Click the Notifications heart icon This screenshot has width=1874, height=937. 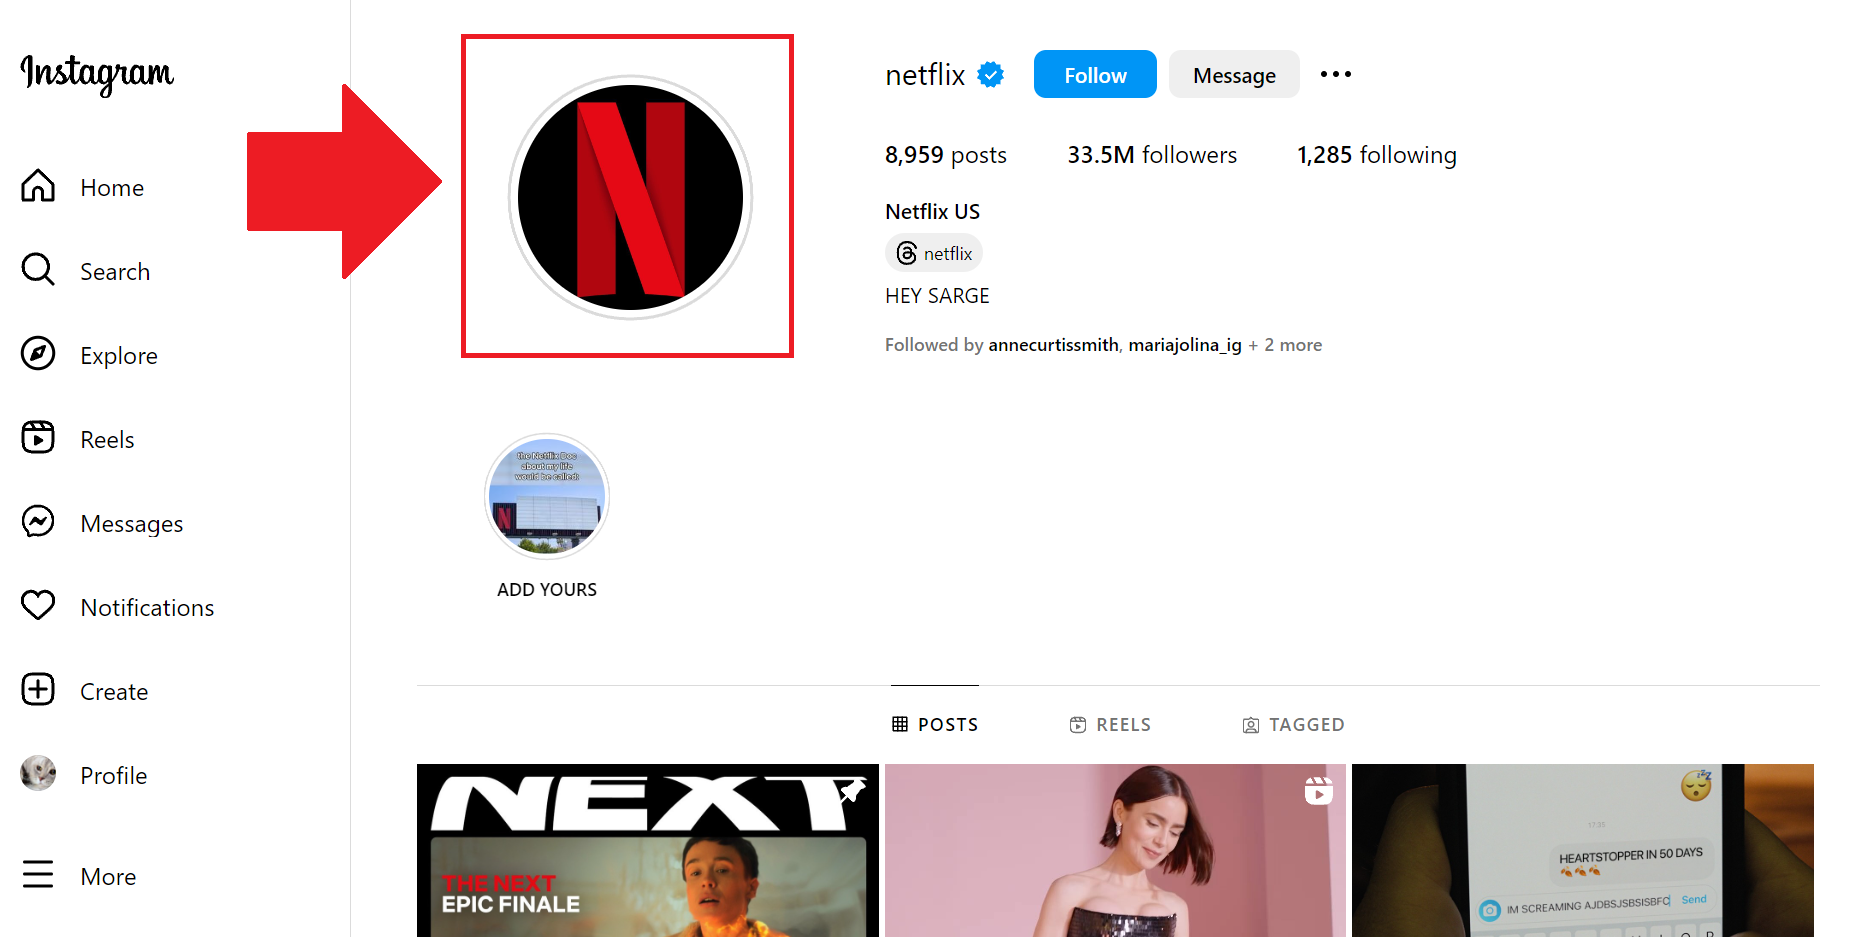(38, 606)
